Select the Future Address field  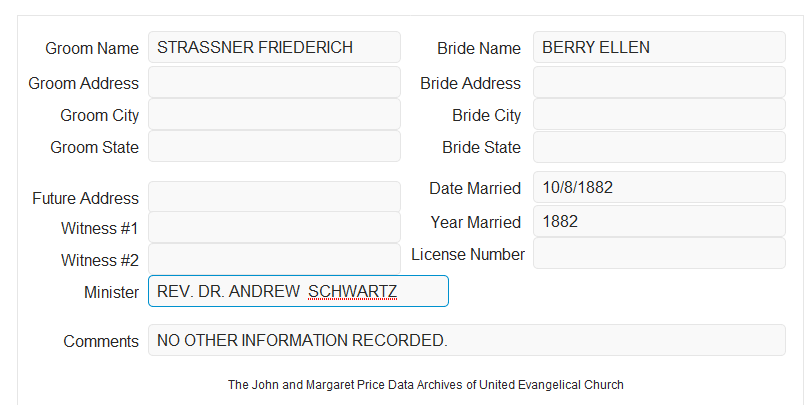274,197
